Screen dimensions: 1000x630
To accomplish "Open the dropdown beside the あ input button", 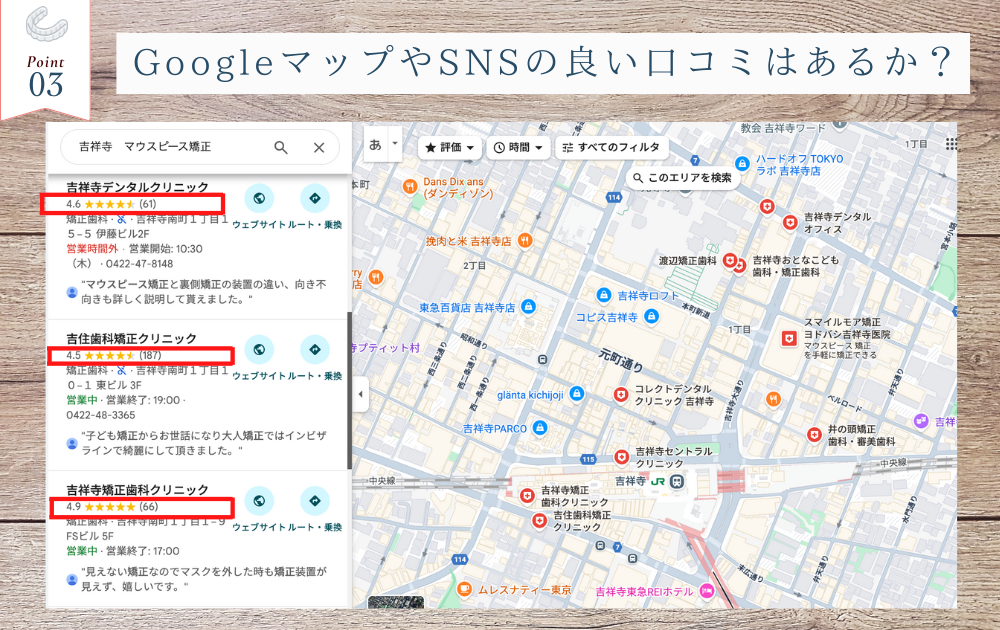I will pos(394,146).
